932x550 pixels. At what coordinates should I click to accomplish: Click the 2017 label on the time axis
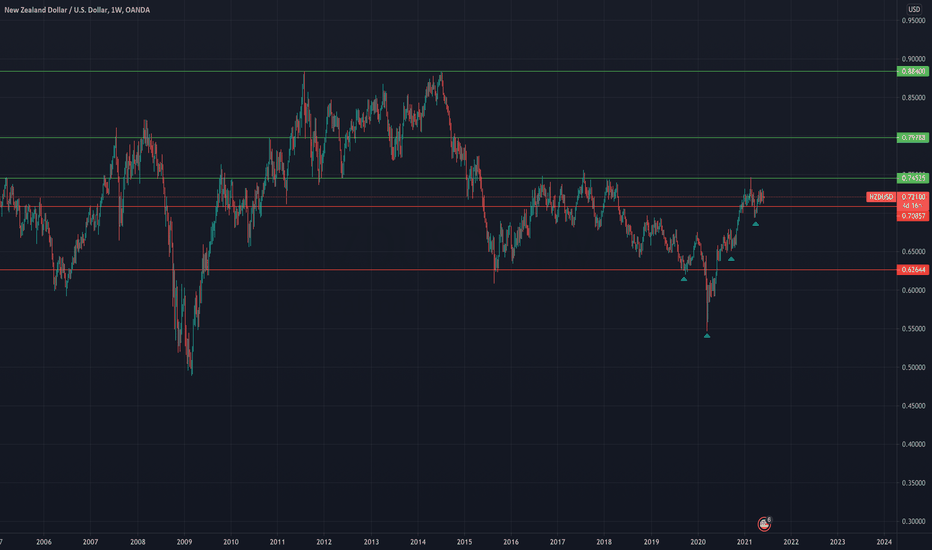click(557, 542)
